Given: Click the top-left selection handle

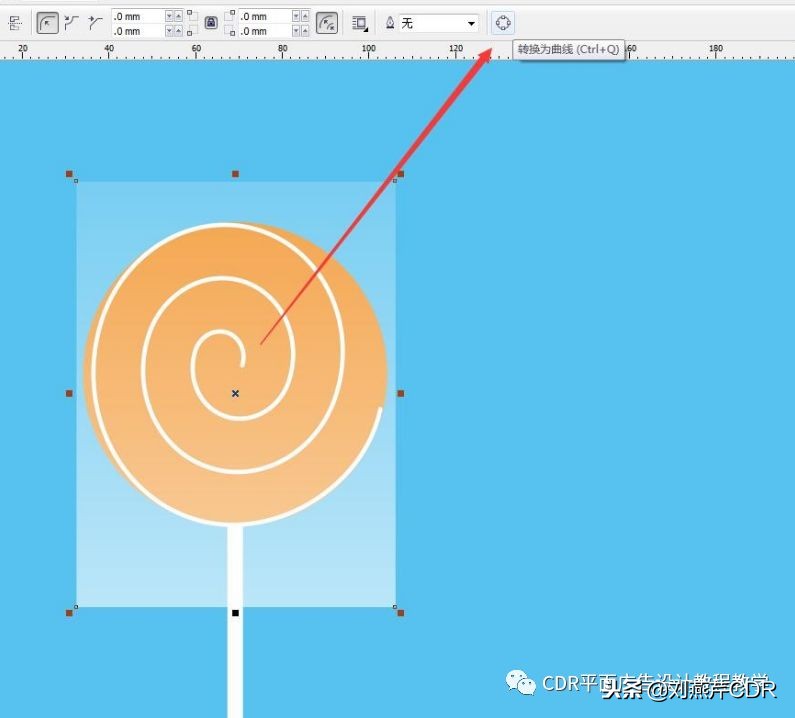Looking at the screenshot, I should click(x=69, y=174).
